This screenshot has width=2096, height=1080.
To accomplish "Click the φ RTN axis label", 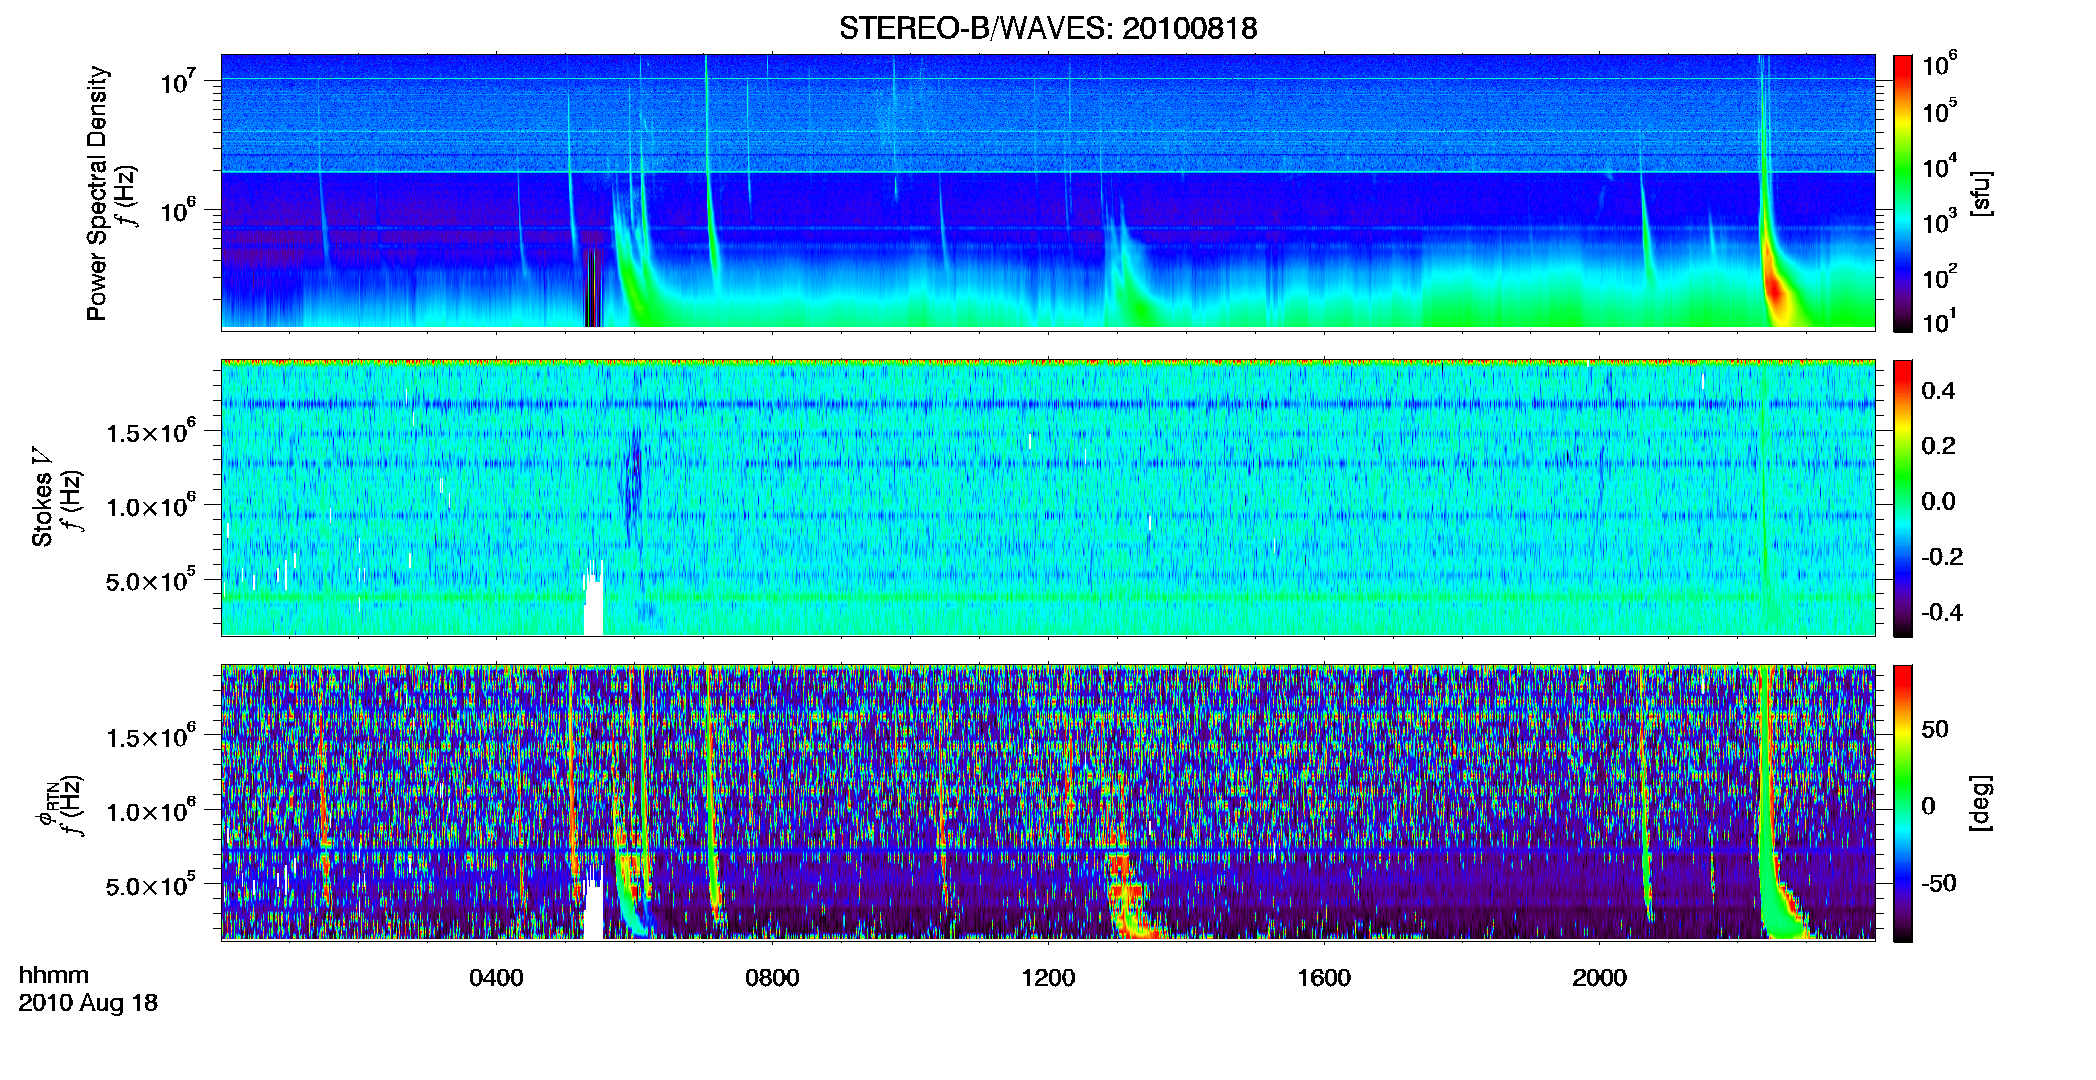I will (x=46, y=803).
